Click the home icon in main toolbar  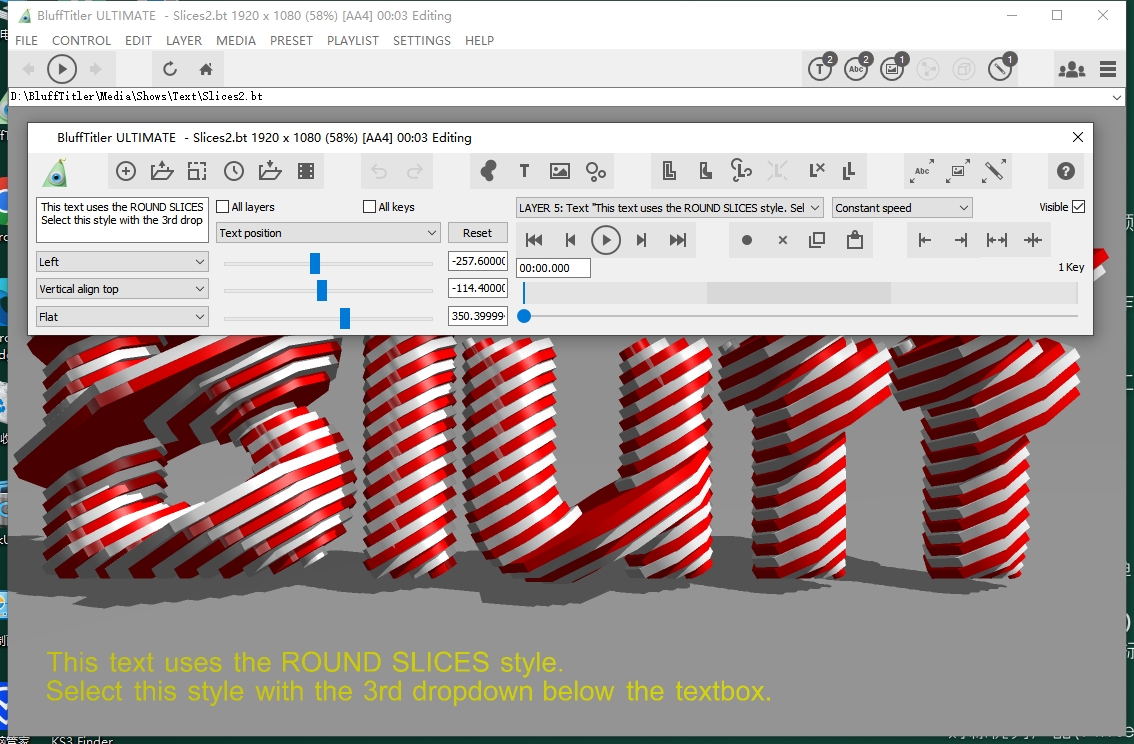pos(206,69)
